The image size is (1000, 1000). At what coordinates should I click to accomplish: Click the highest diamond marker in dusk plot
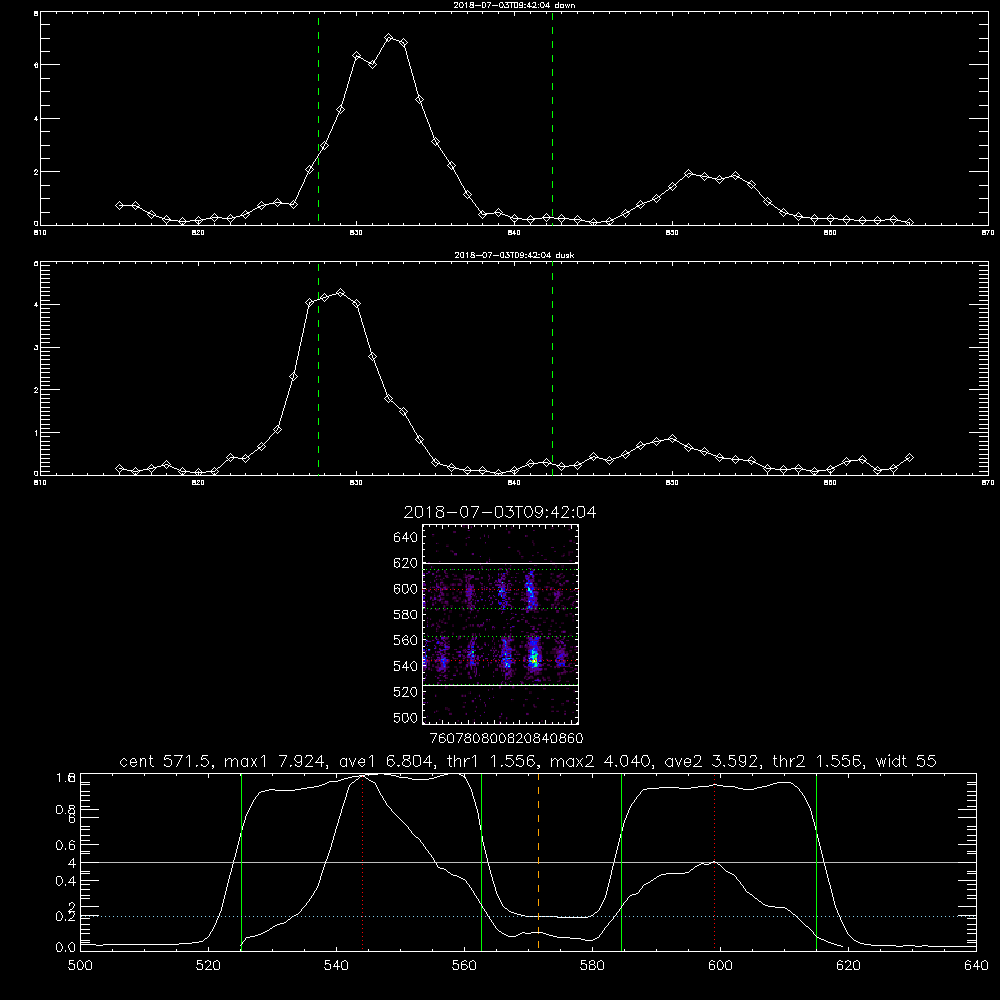341,293
